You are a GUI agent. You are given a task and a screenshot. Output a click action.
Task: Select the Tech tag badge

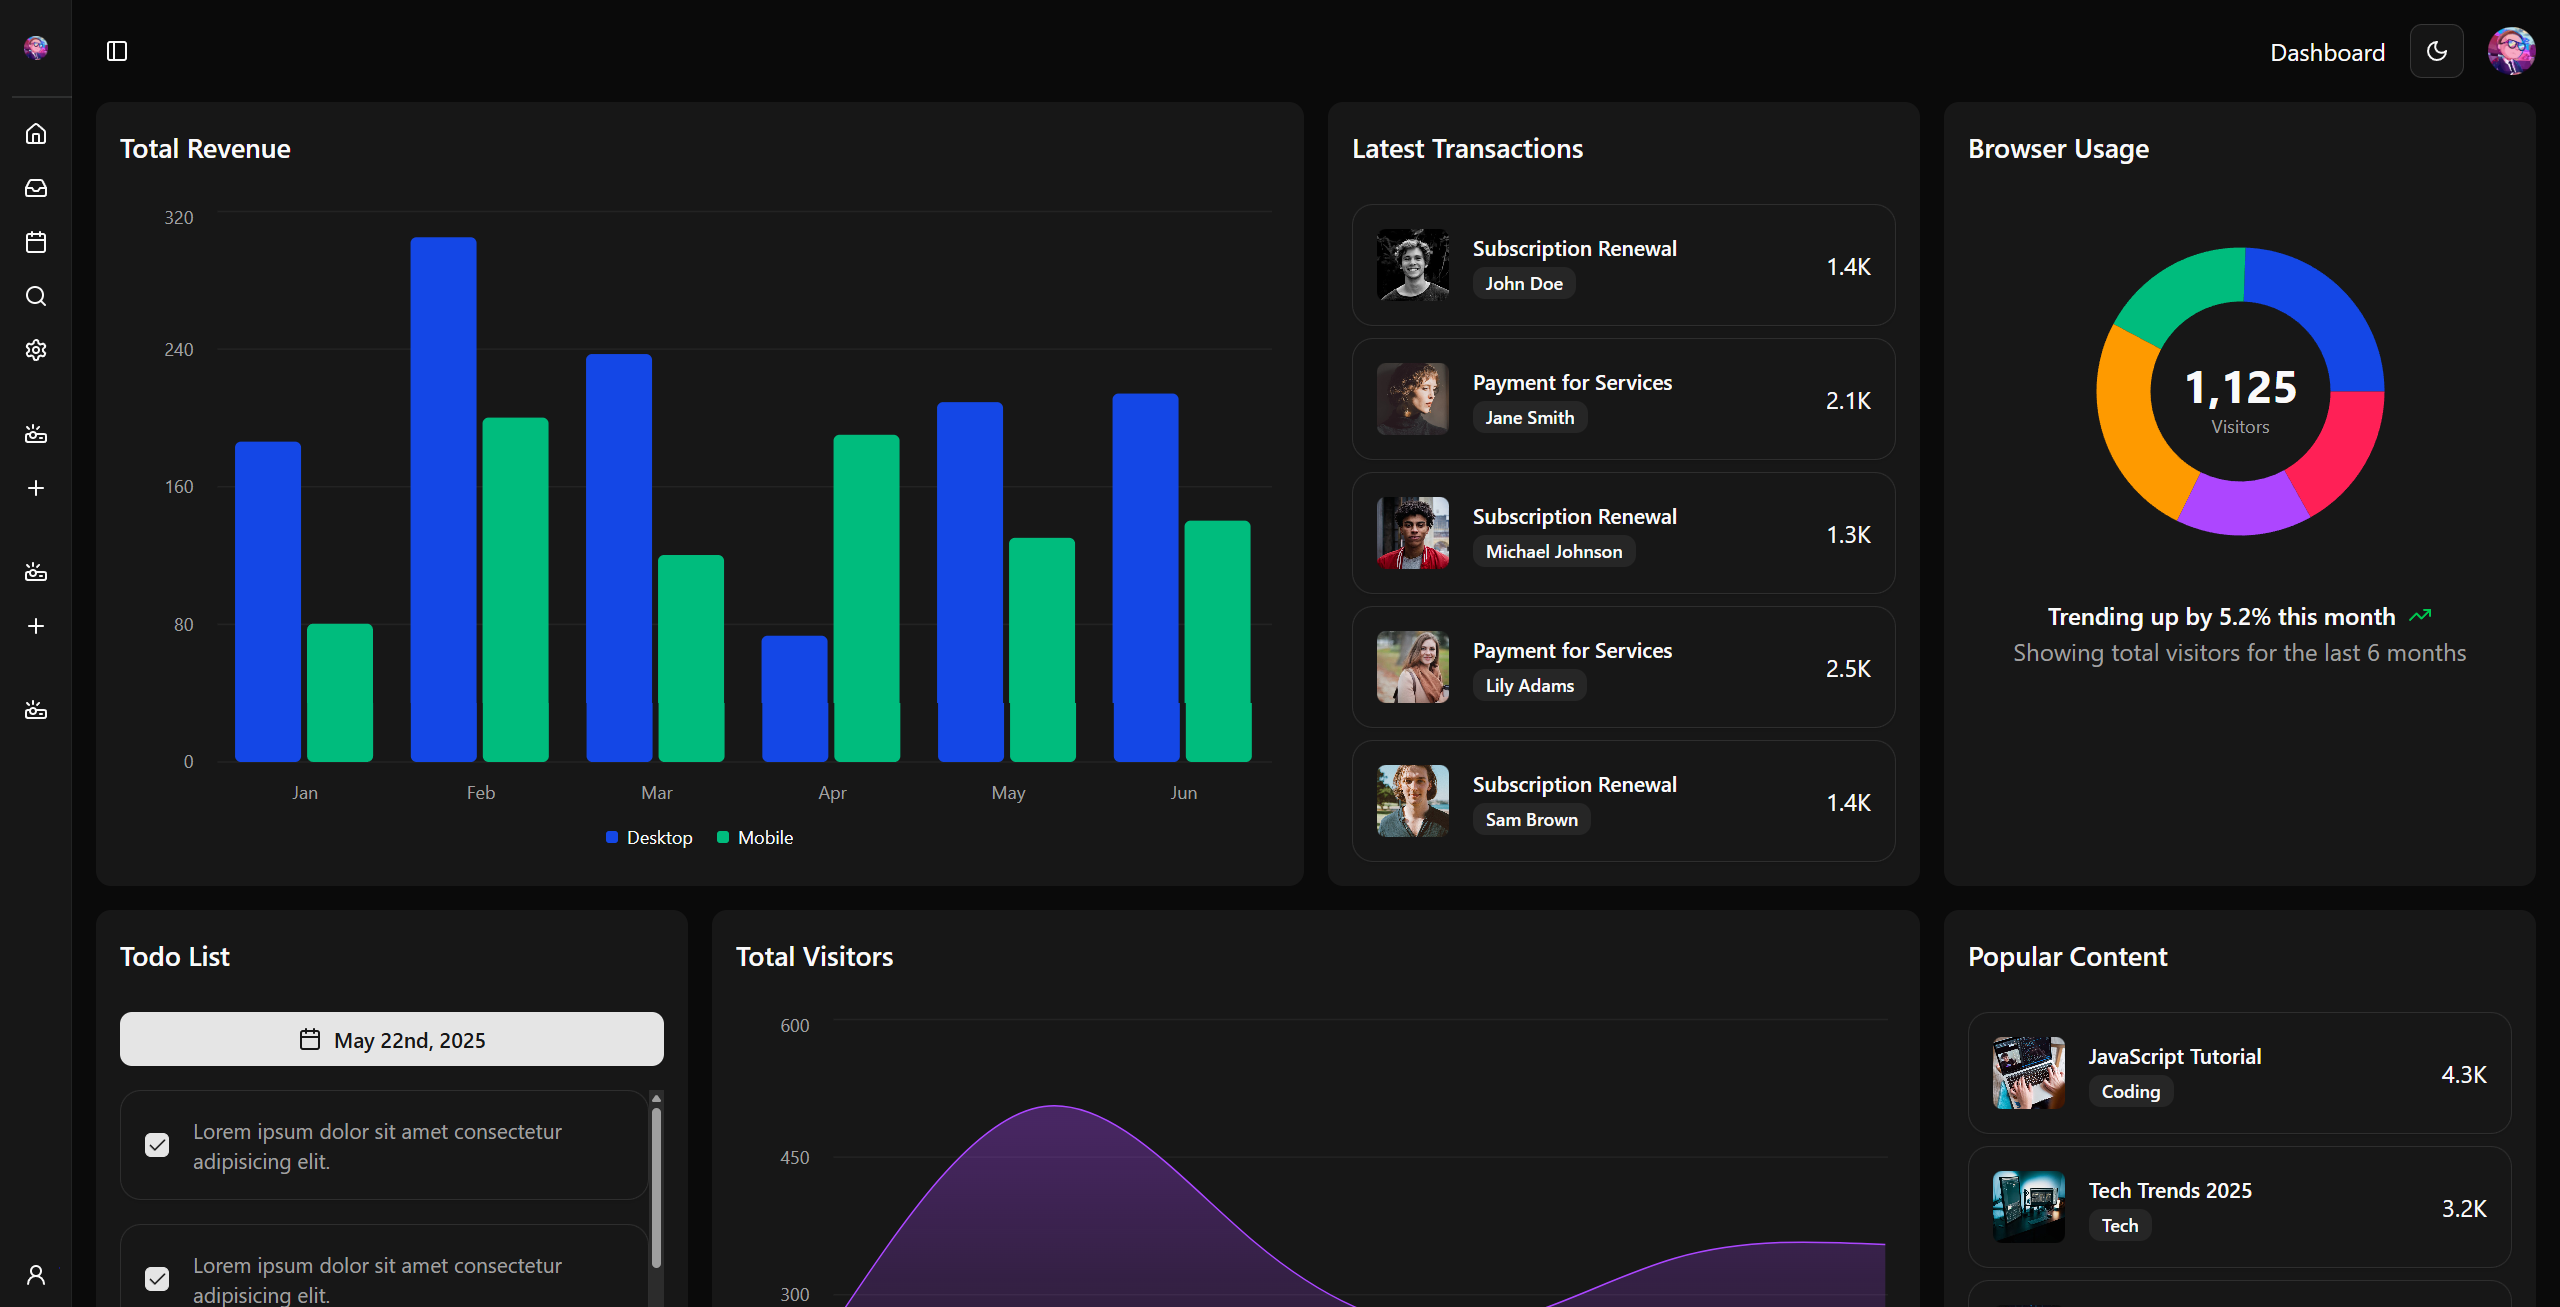click(2120, 1225)
